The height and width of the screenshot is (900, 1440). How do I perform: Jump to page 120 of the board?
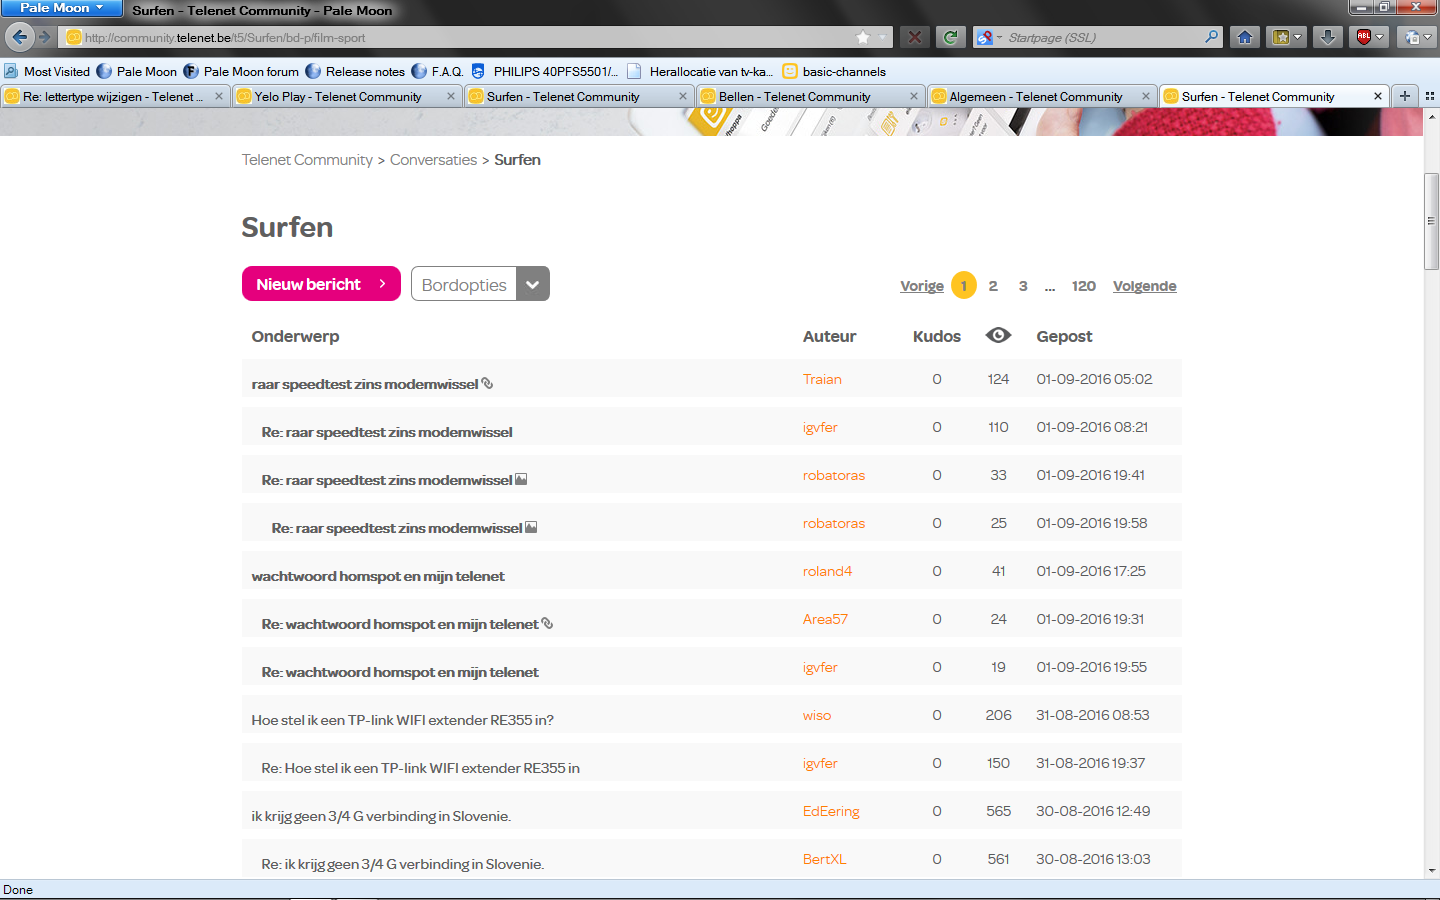[1084, 286]
